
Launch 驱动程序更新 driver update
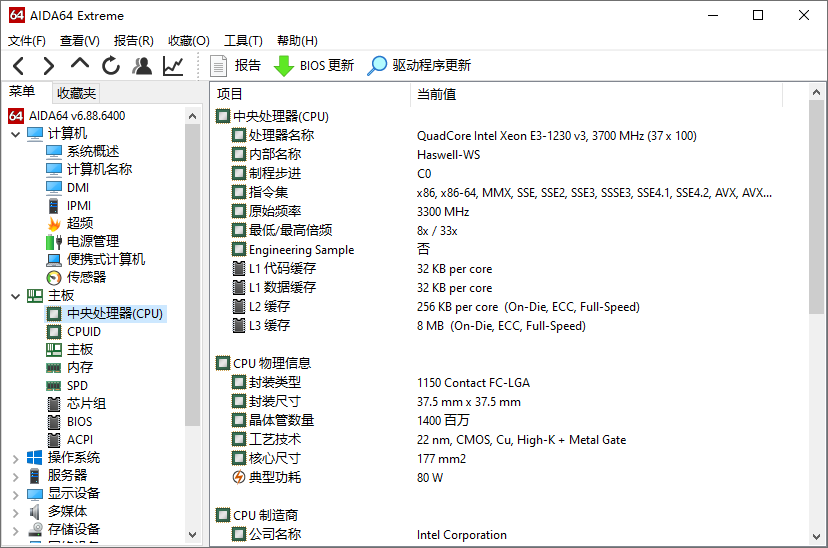coord(419,65)
